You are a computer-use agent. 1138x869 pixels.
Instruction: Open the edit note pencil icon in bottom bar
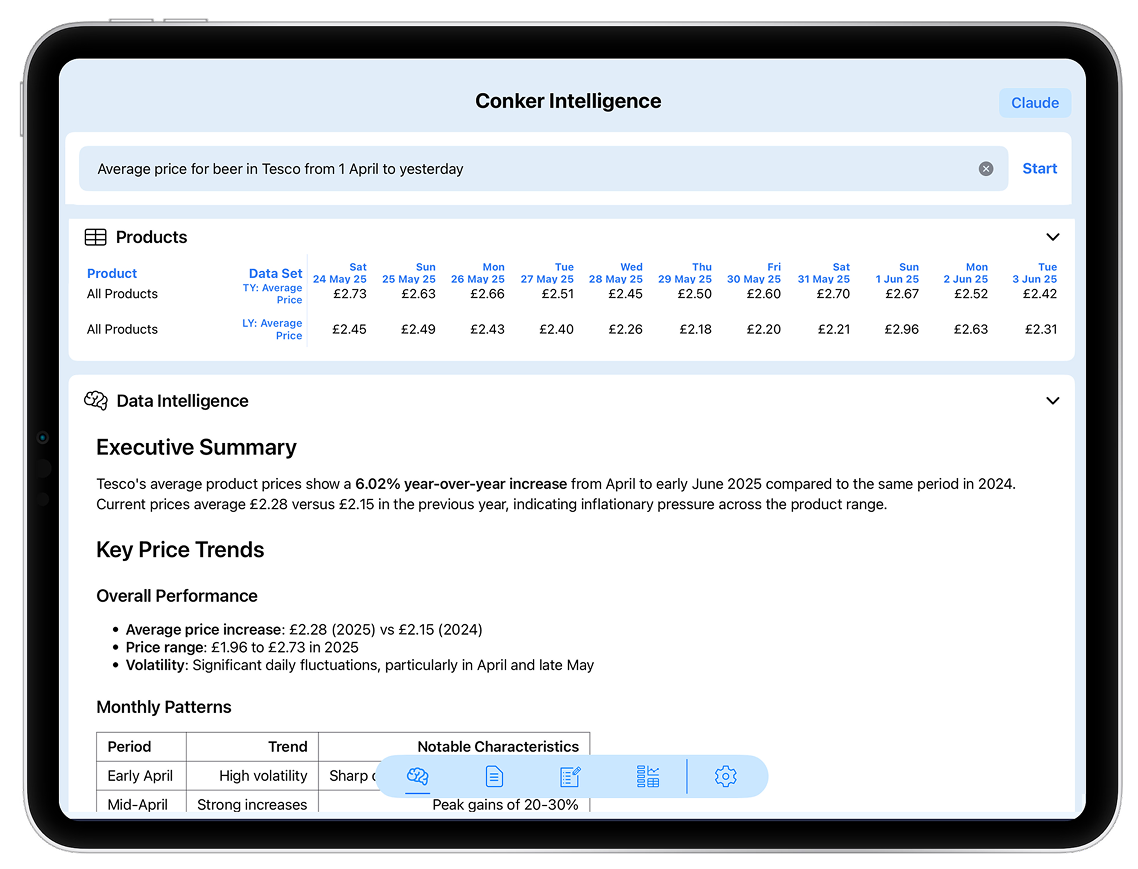570,776
